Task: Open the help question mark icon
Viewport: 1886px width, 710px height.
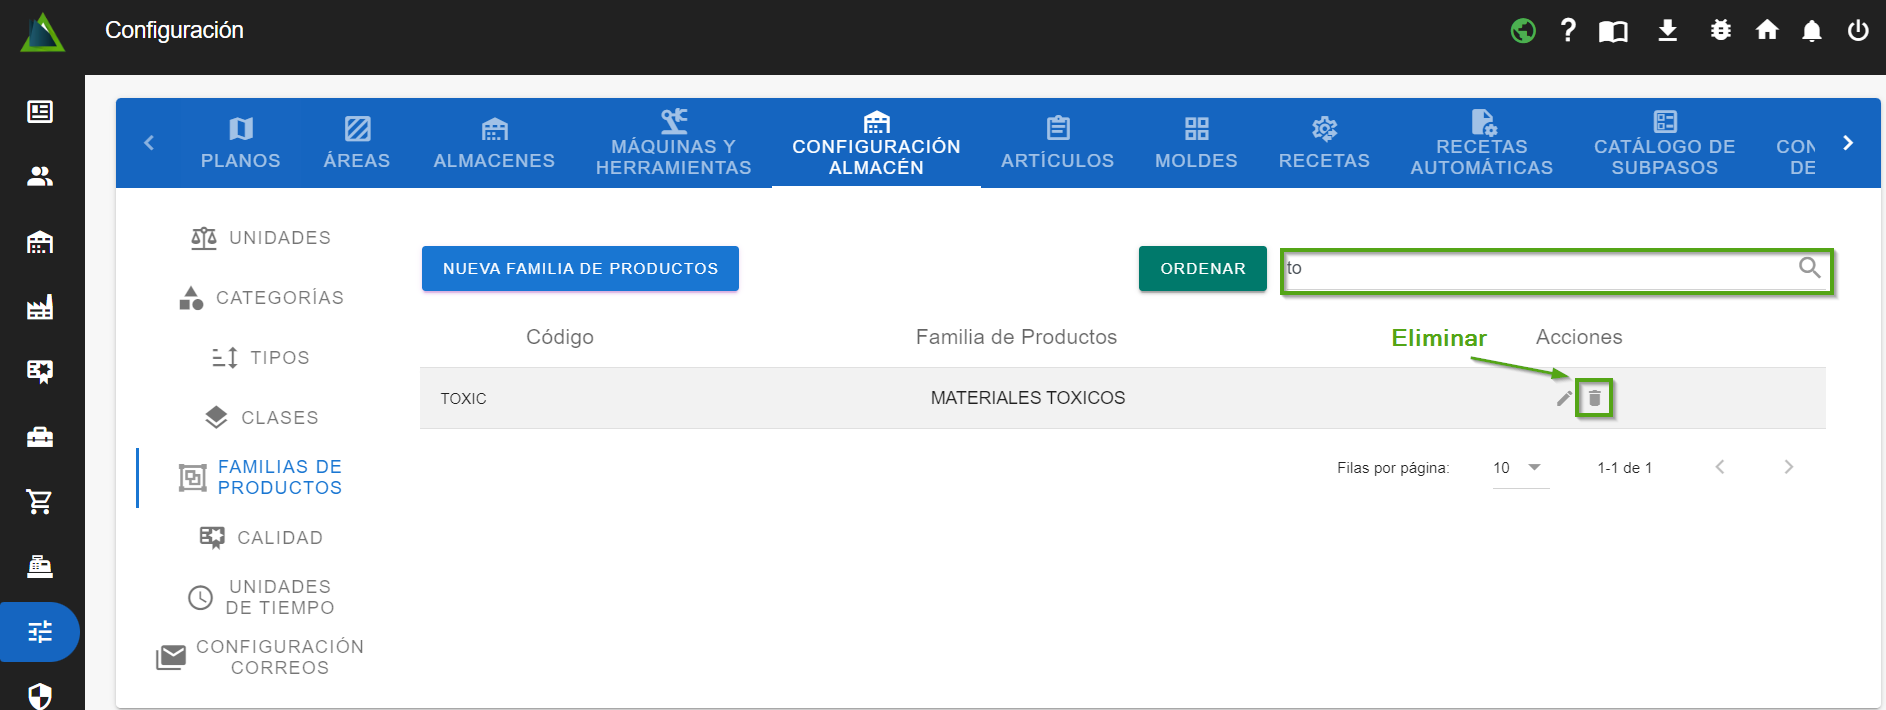Action: 1568,31
